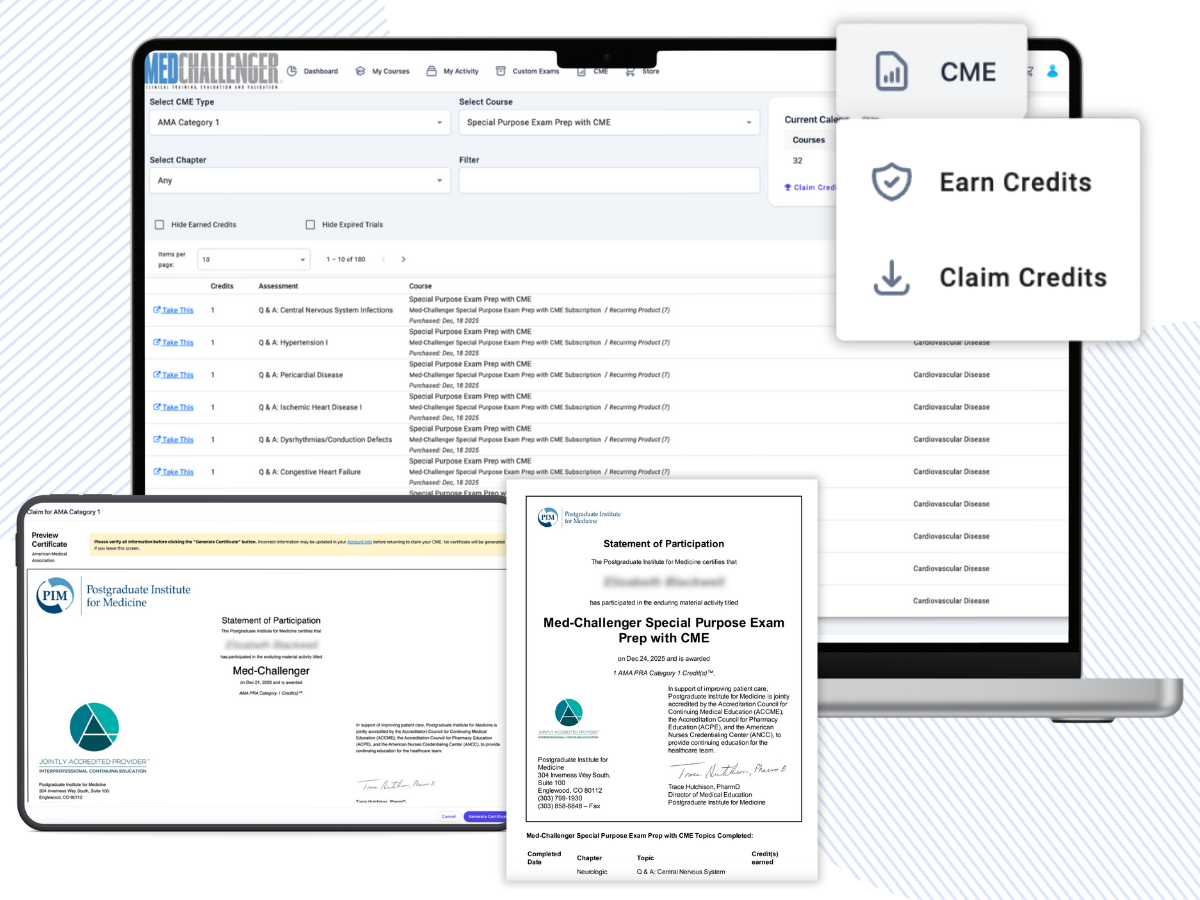Click the My Courses graduation cap icon
The width and height of the screenshot is (1200, 900).
coord(360,71)
